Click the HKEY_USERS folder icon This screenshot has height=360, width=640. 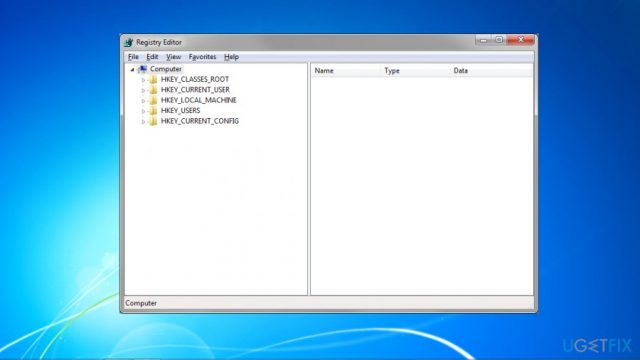153,111
